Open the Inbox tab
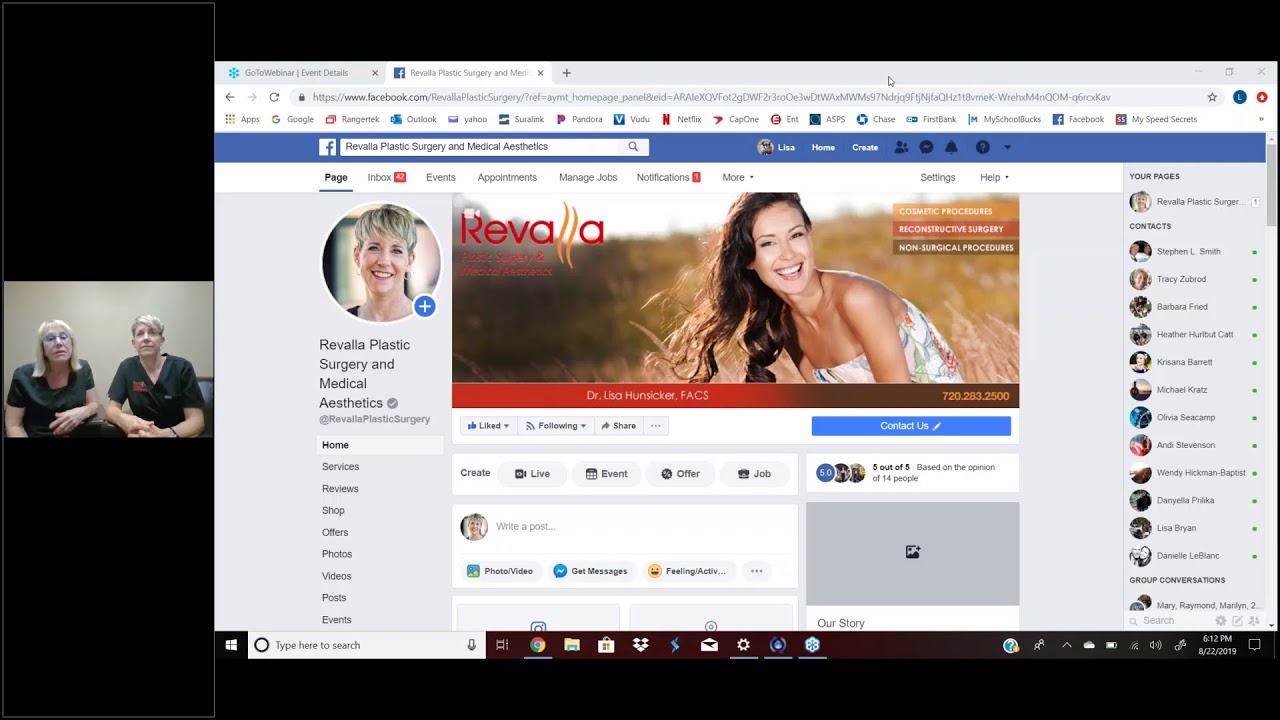1280x720 pixels. 386,177
